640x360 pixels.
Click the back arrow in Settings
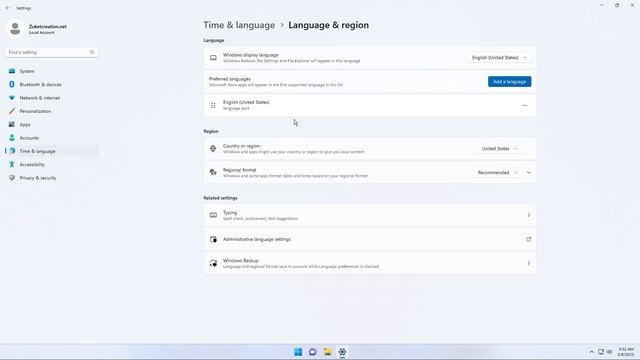pyautogui.click(x=8, y=8)
